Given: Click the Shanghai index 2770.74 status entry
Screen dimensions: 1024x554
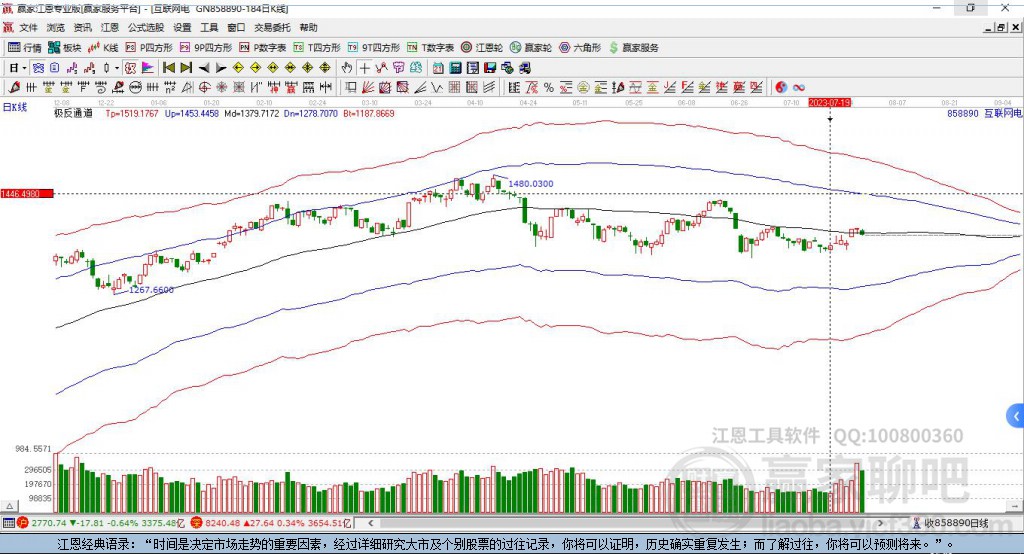Looking at the screenshot, I should coord(101,523).
